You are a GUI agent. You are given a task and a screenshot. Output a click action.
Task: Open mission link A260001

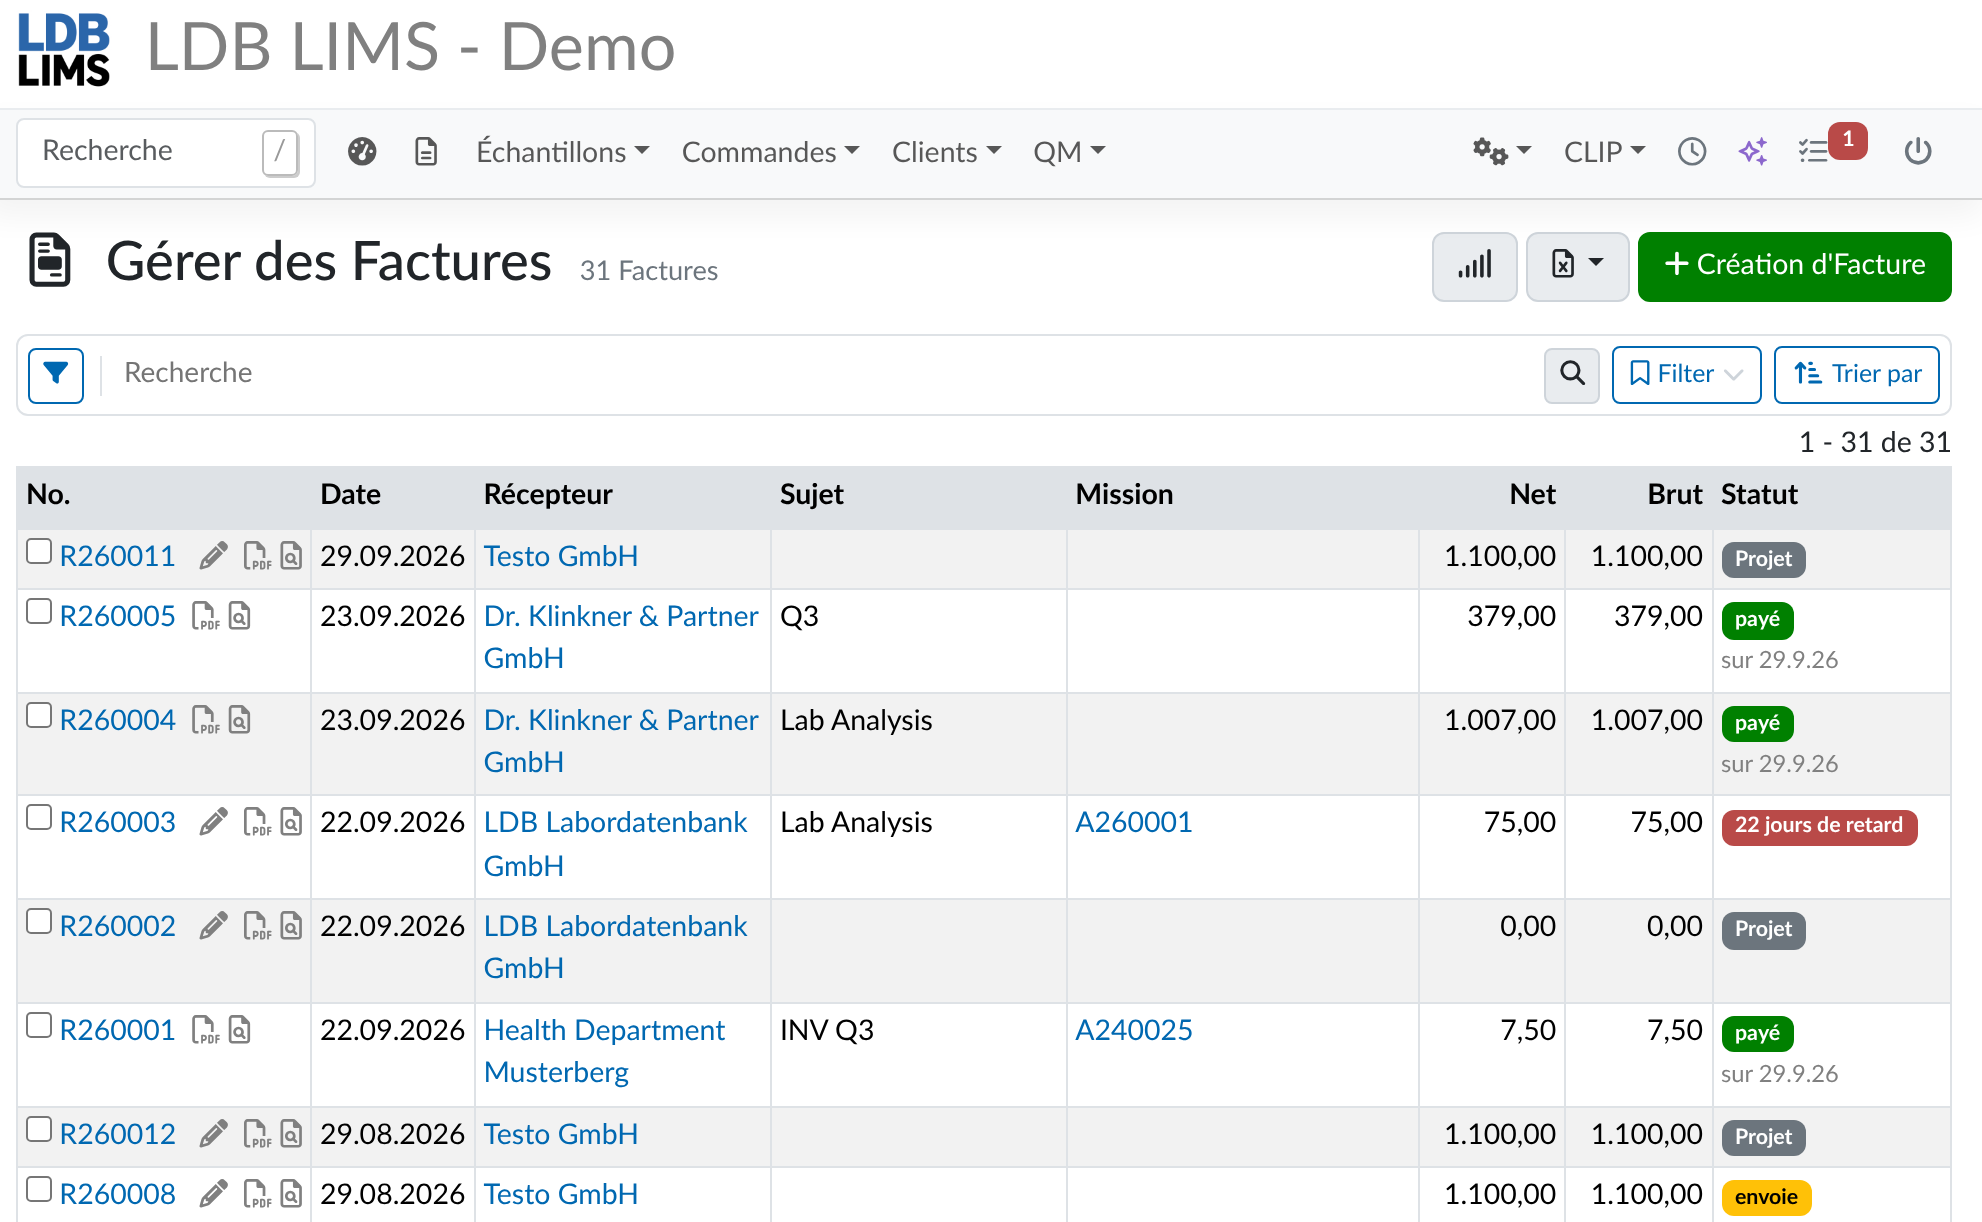click(1134, 822)
